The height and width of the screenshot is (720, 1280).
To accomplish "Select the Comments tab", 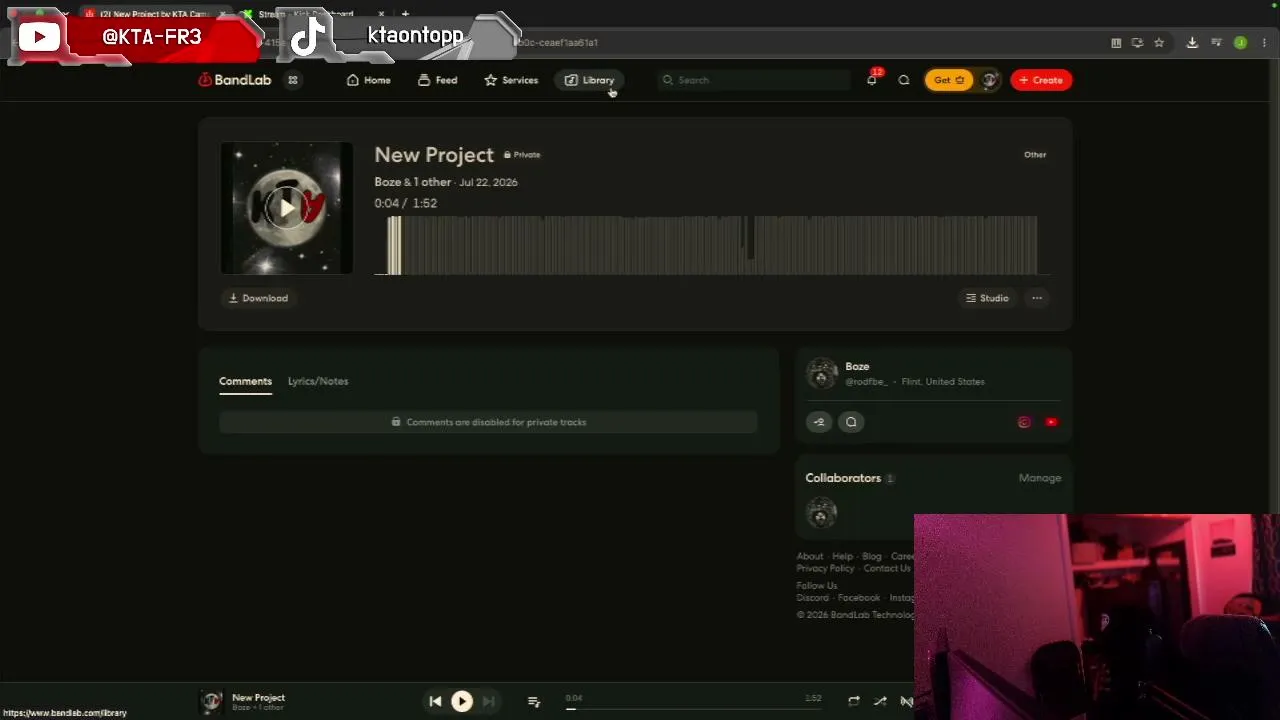I will (245, 381).
